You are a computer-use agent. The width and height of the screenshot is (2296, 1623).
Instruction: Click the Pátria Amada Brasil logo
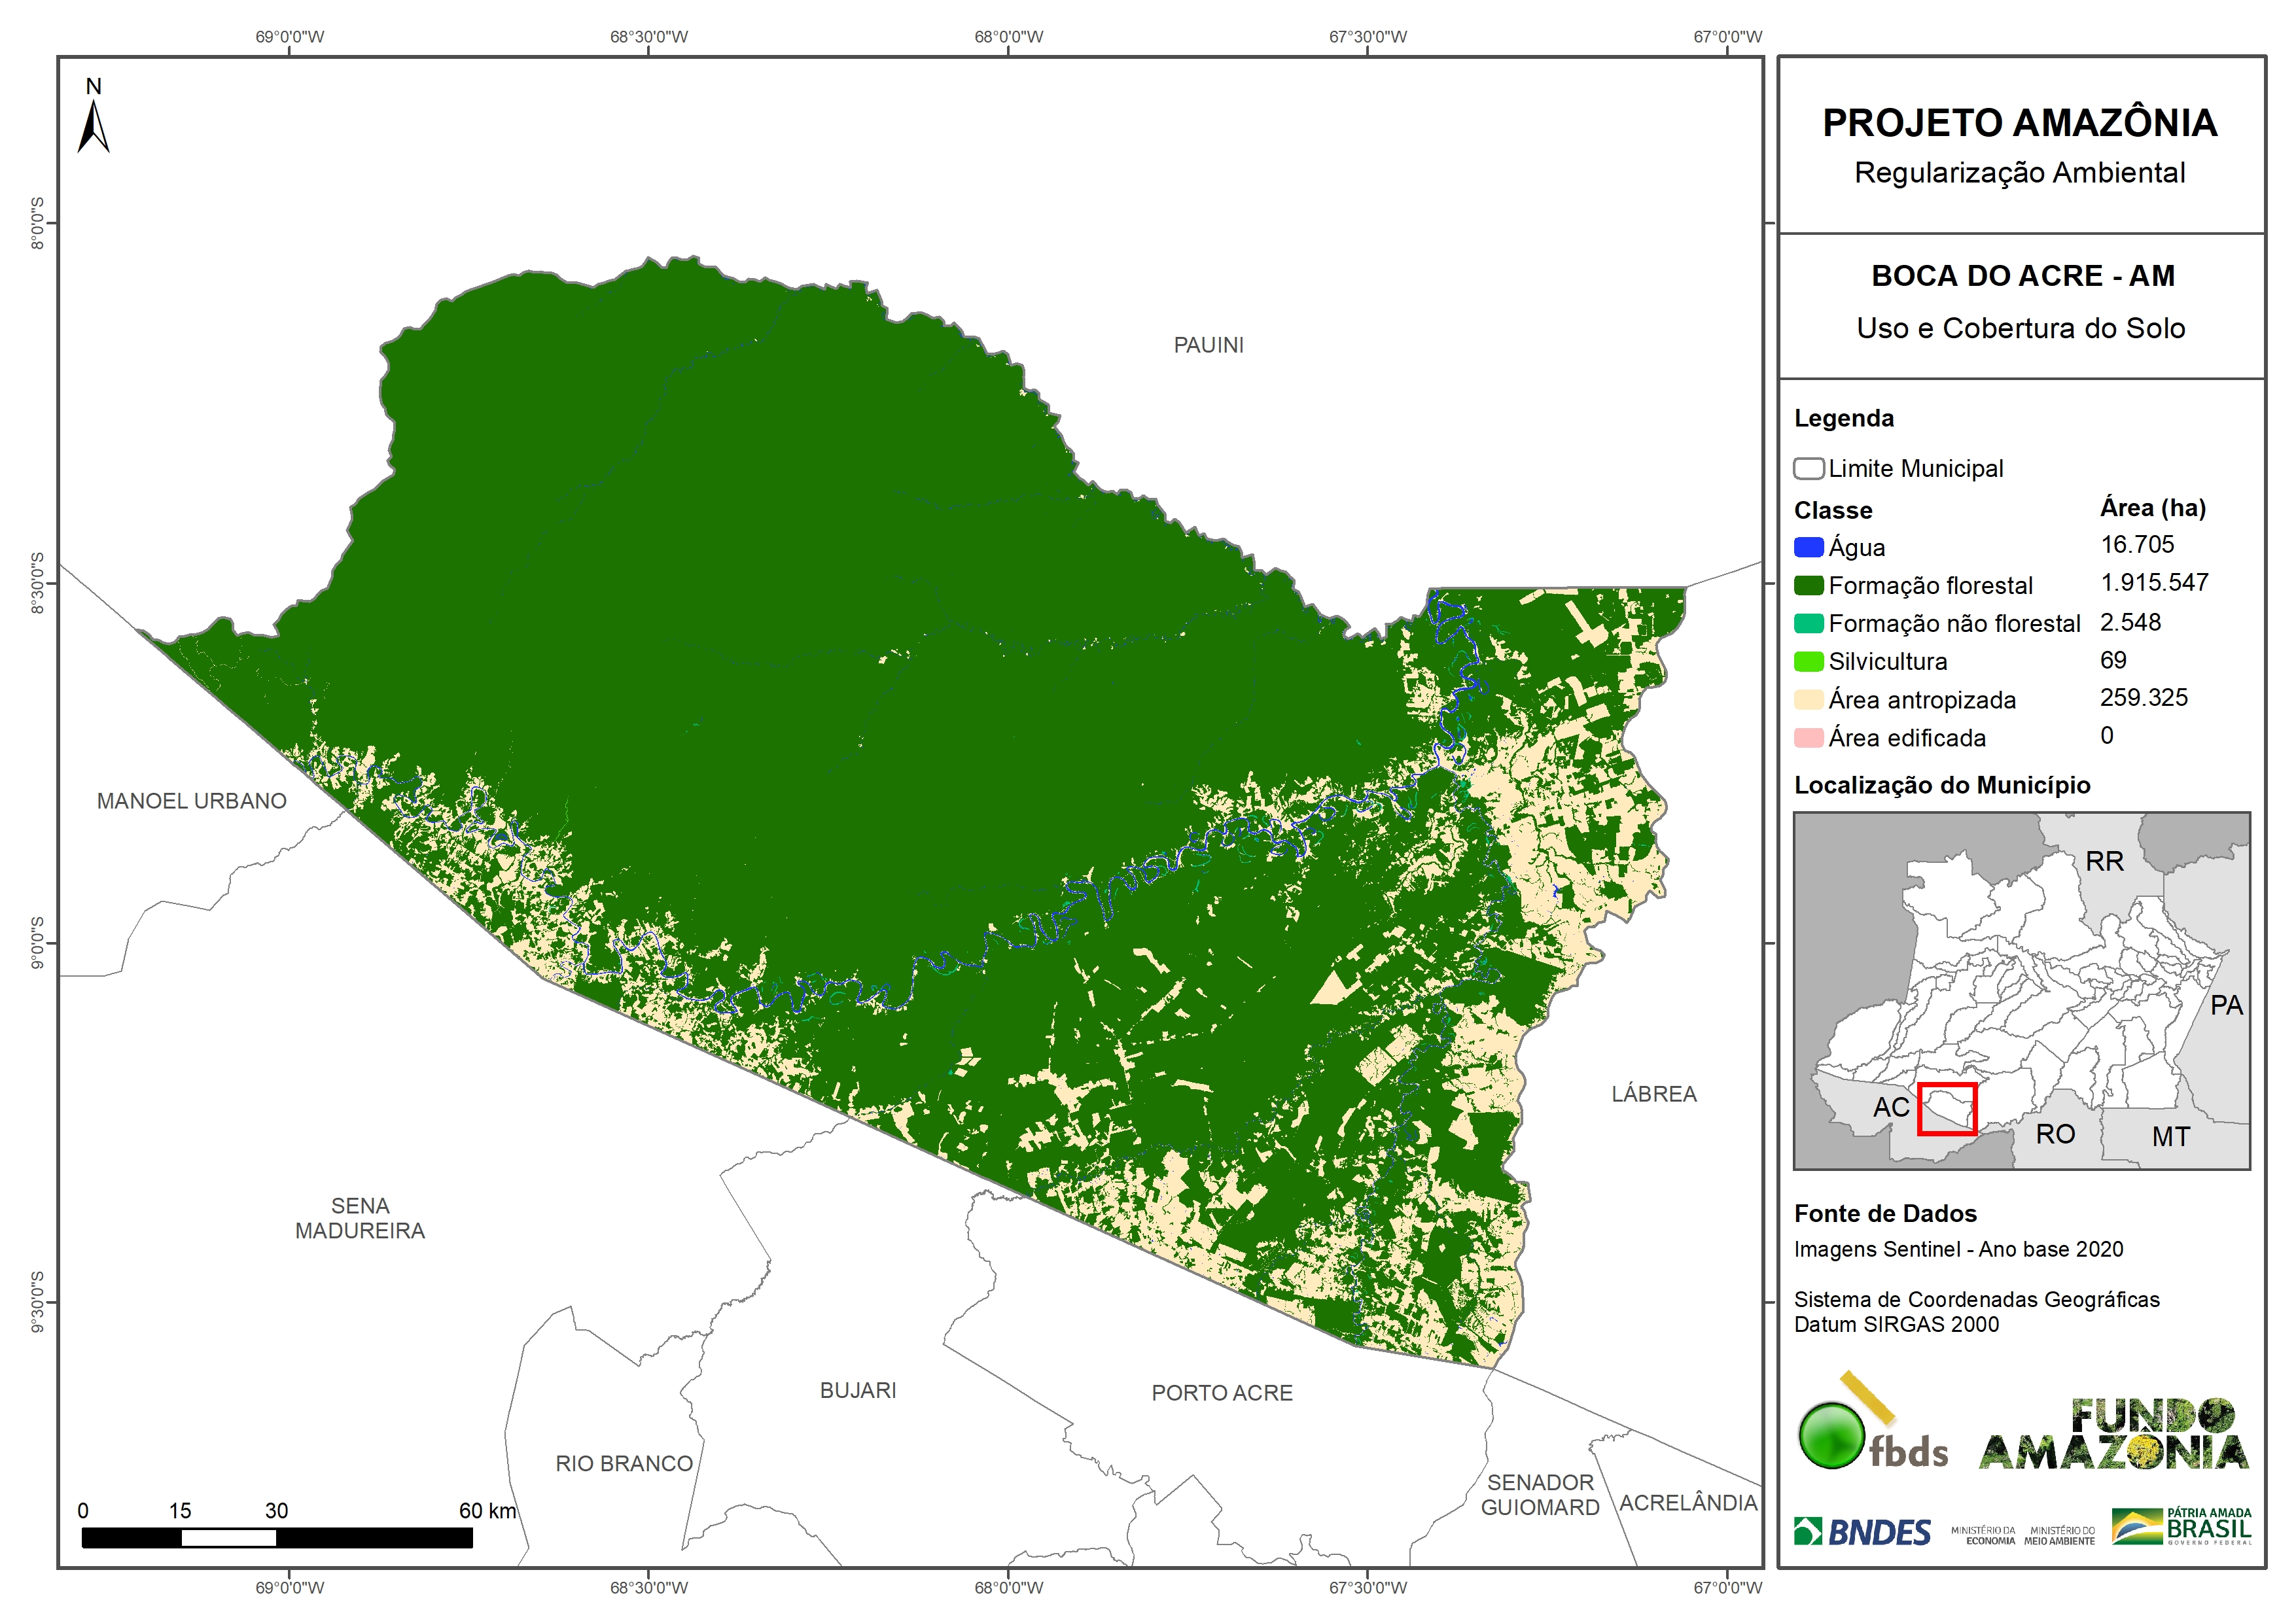tap(2181, 1527)
